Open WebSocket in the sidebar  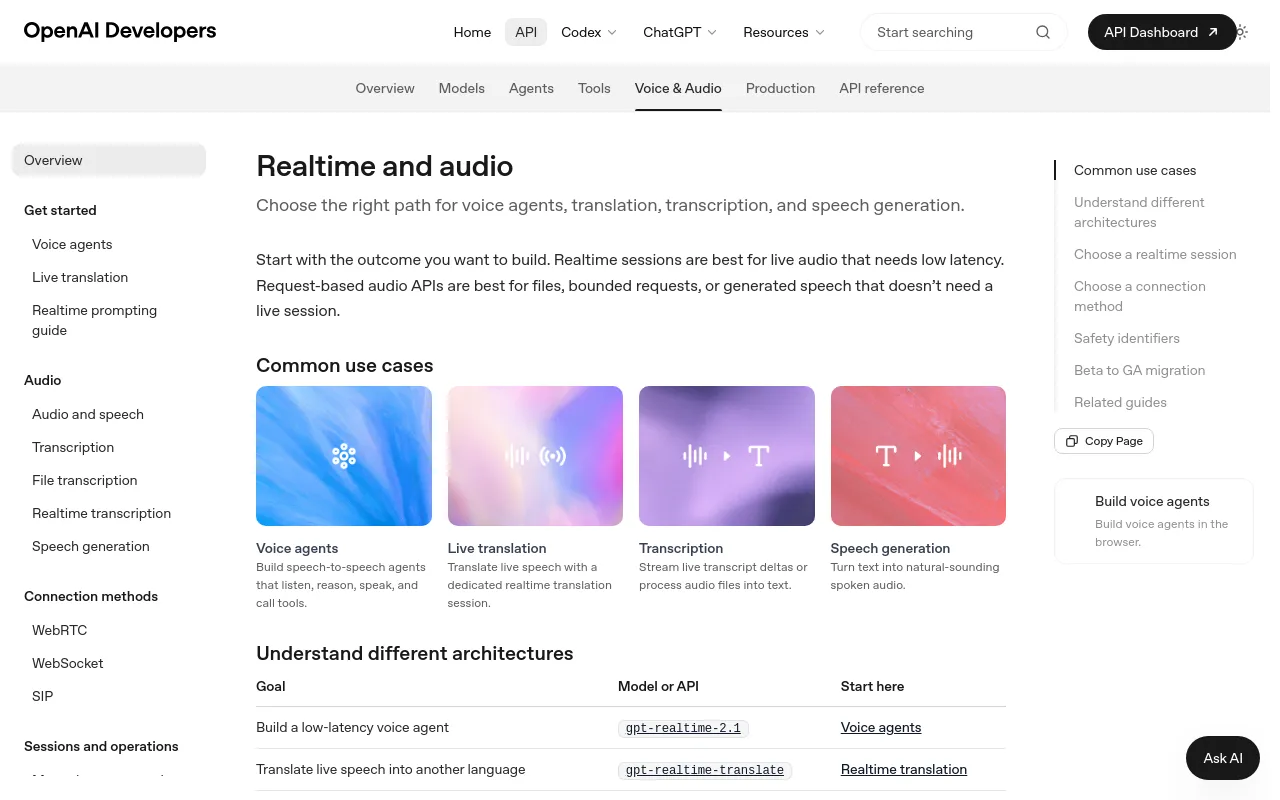click(x=68, y=663)
